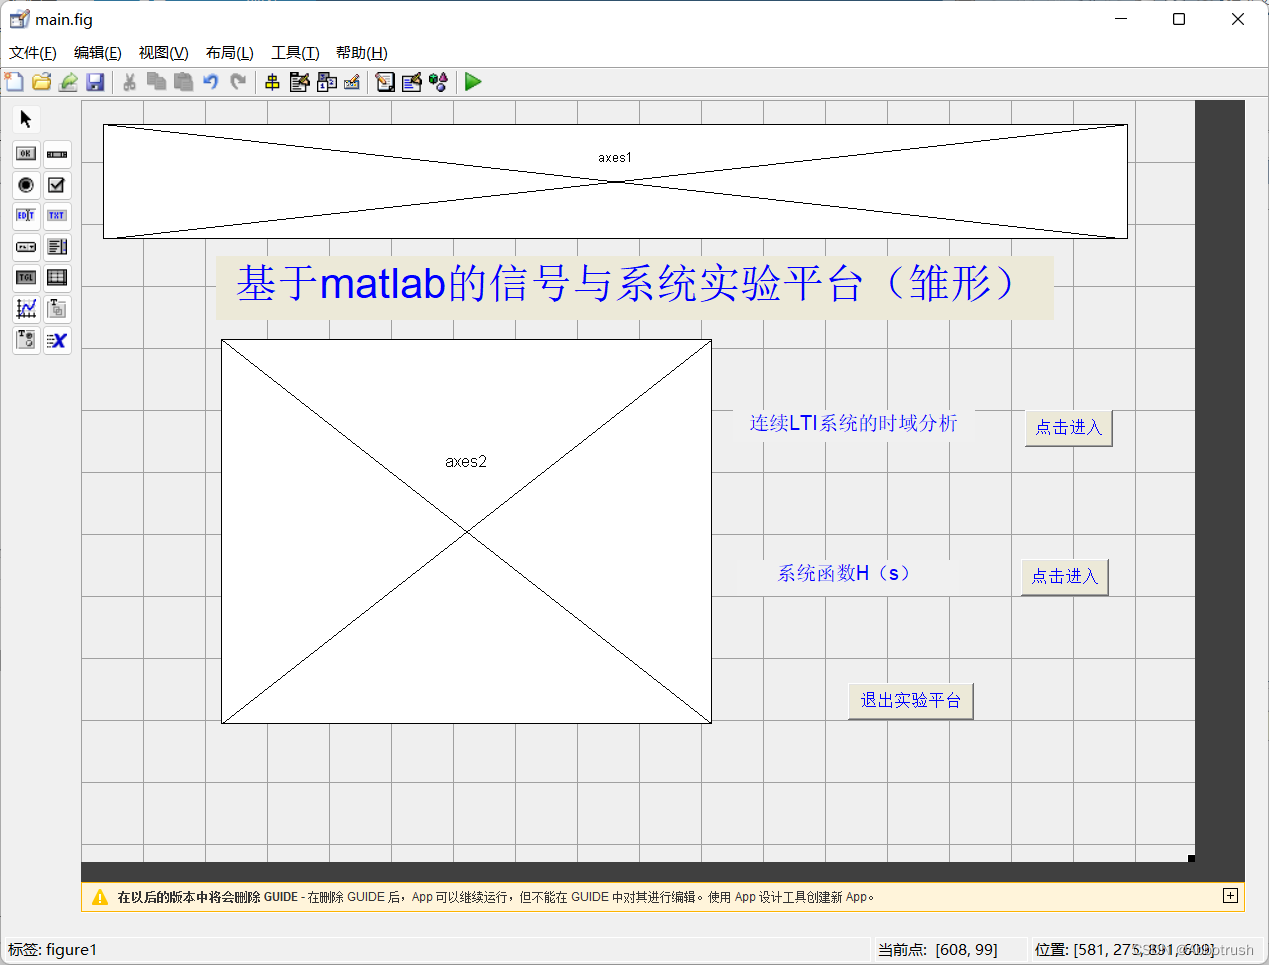Select the axes1 component on canvas

coord(615,182)
